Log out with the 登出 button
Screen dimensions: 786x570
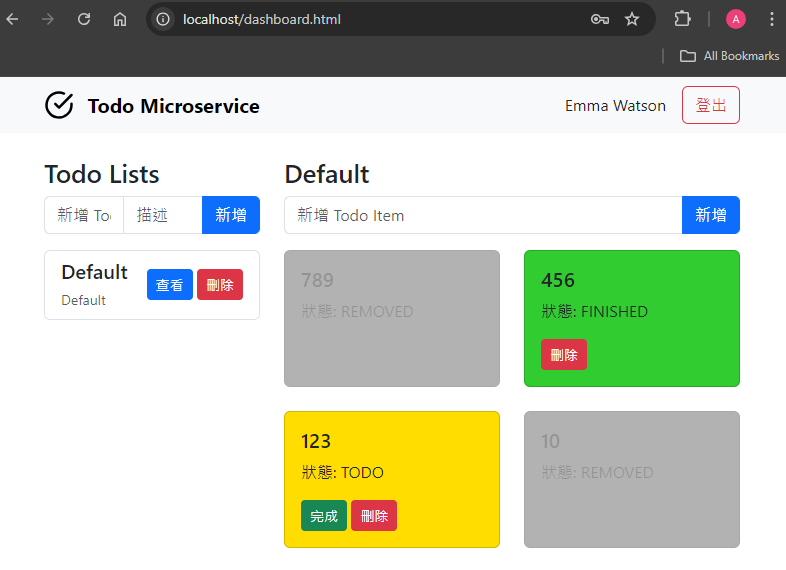tap(710, 105)
